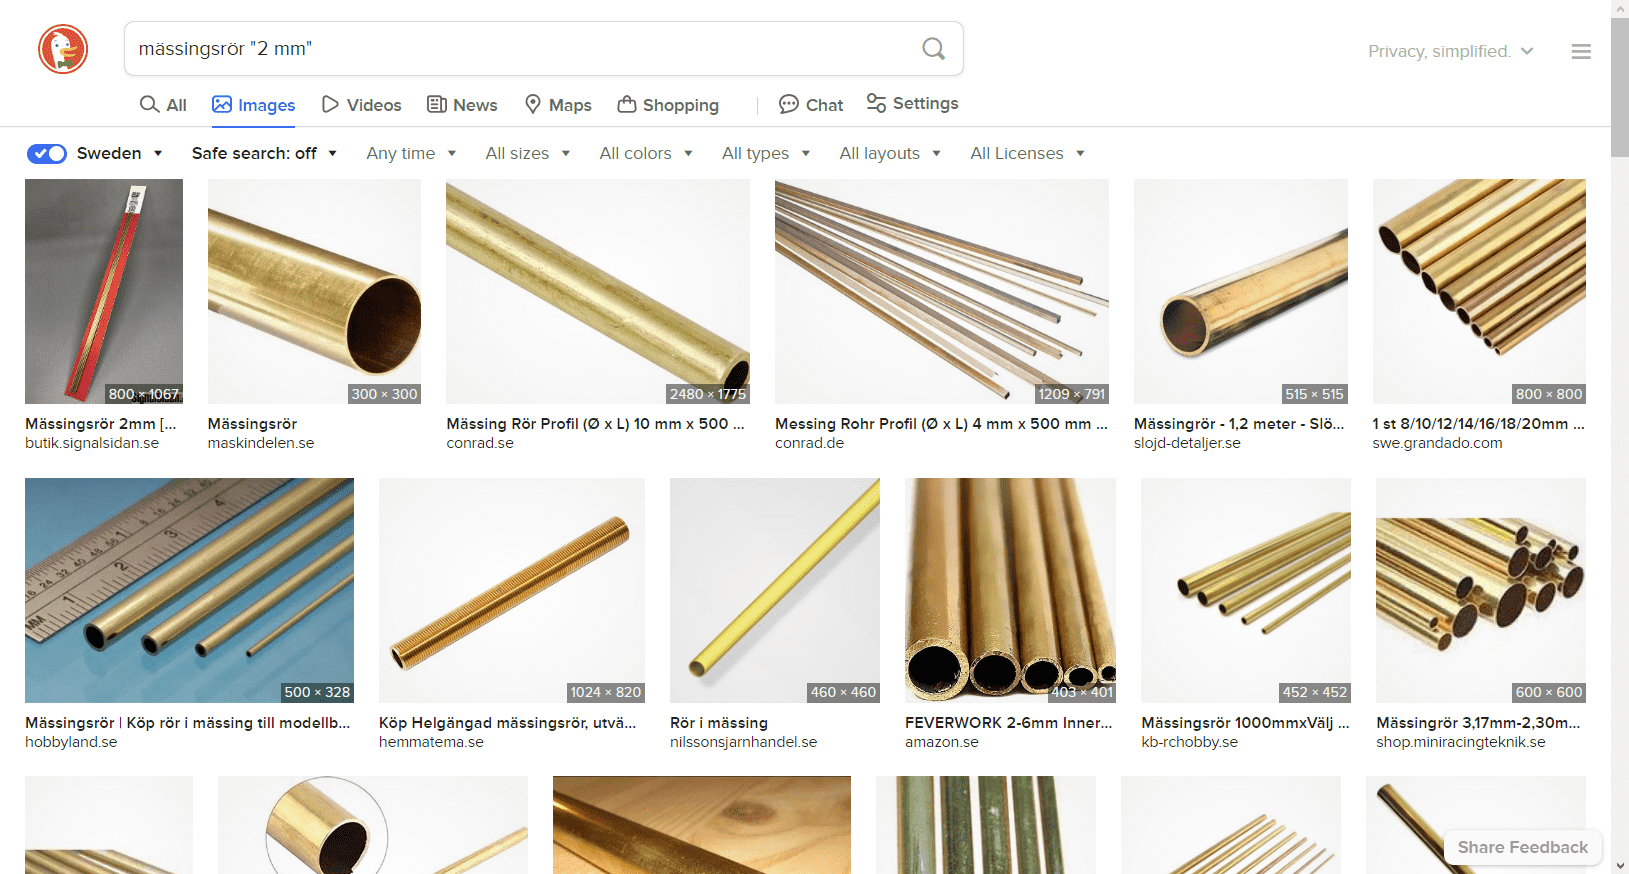The height and width of the screenshot is (874, 1629).
Task: Open the hamburger menu icon
Action: coord(1580,51)
